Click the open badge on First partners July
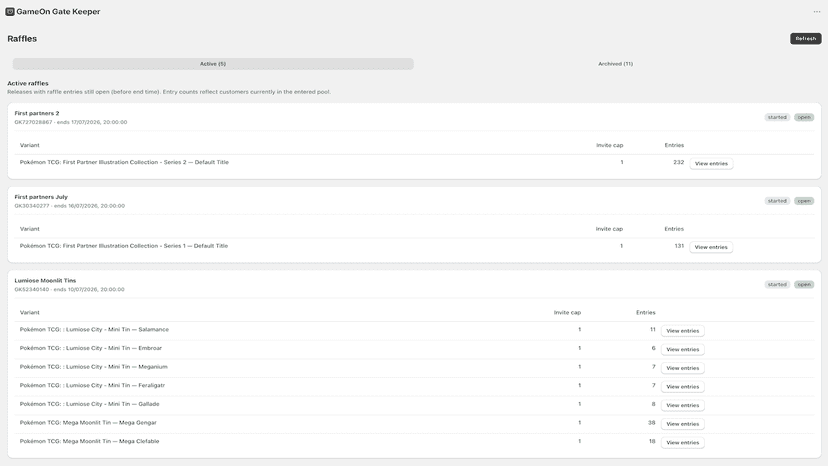Viewport: 828px width, 466px height. (x=804, y=201)
